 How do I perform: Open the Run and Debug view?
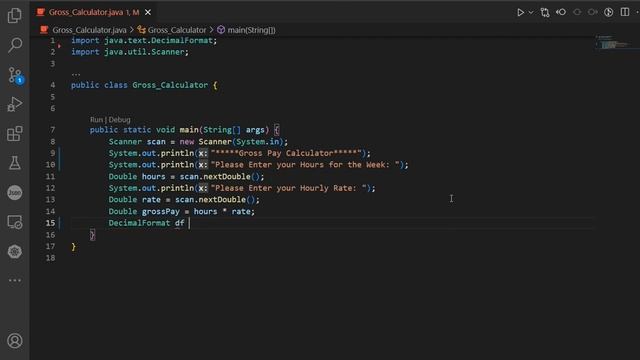tap(15, 104)
